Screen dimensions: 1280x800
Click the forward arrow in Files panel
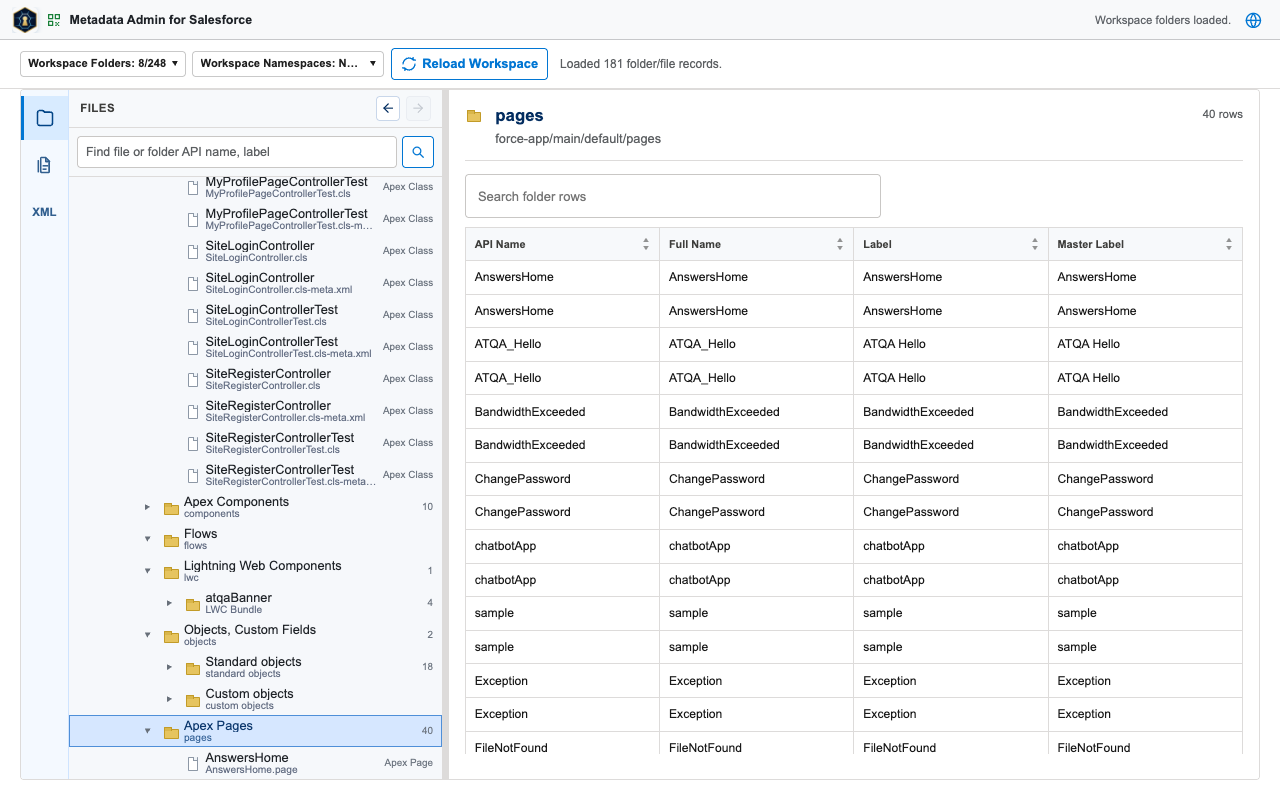coord(418,108)
